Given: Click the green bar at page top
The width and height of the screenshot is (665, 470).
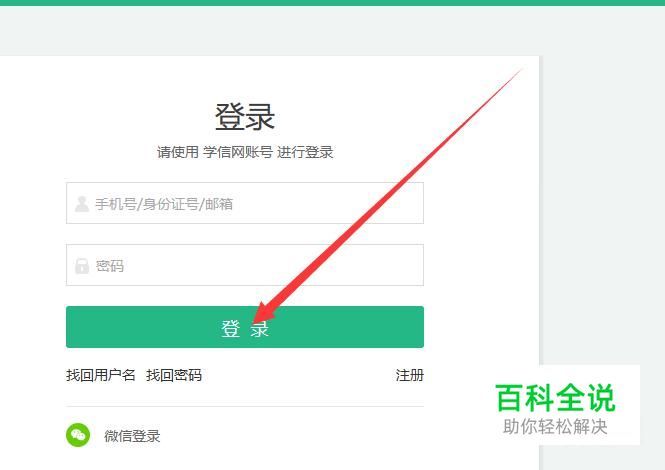Looking at the screenshot, I should (x=332, y=3).
